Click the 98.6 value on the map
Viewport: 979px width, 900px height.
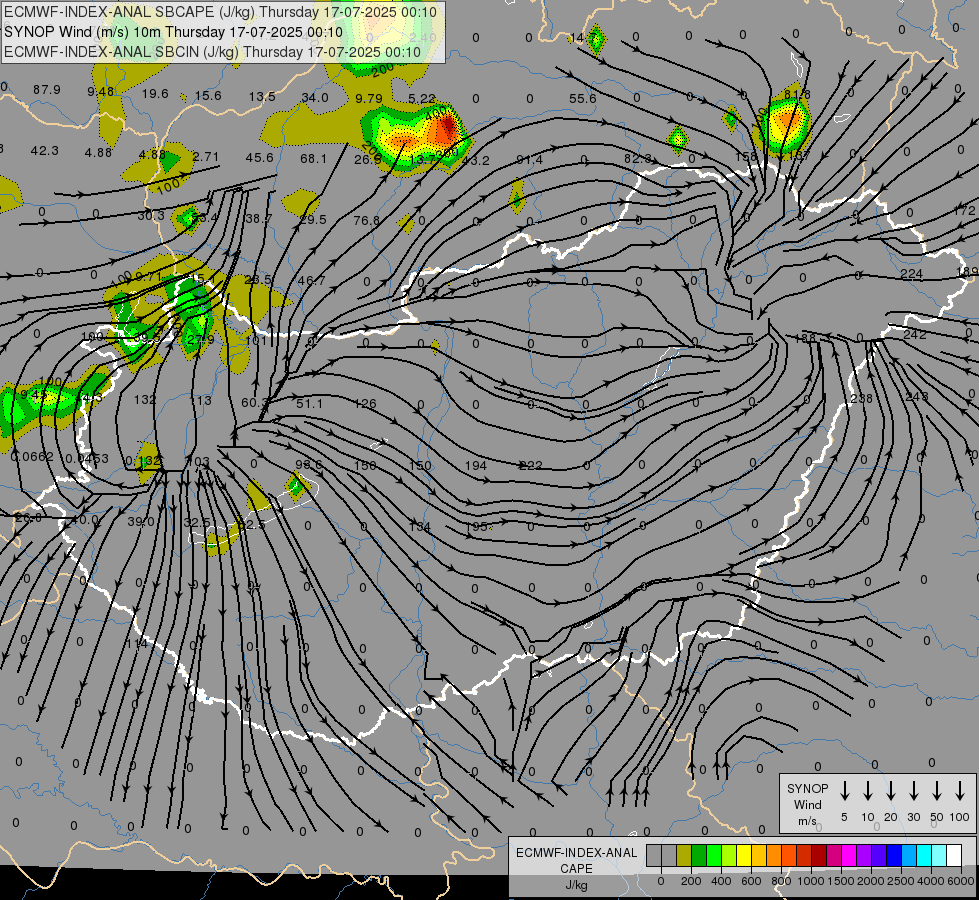point(308,465)
